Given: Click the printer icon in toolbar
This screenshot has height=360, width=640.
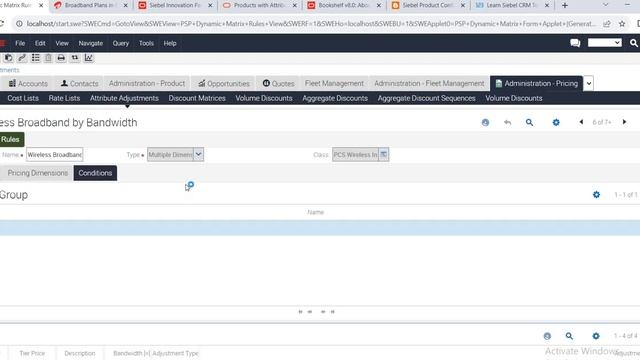Looking at the screenshot, I should tap(61, 58).
